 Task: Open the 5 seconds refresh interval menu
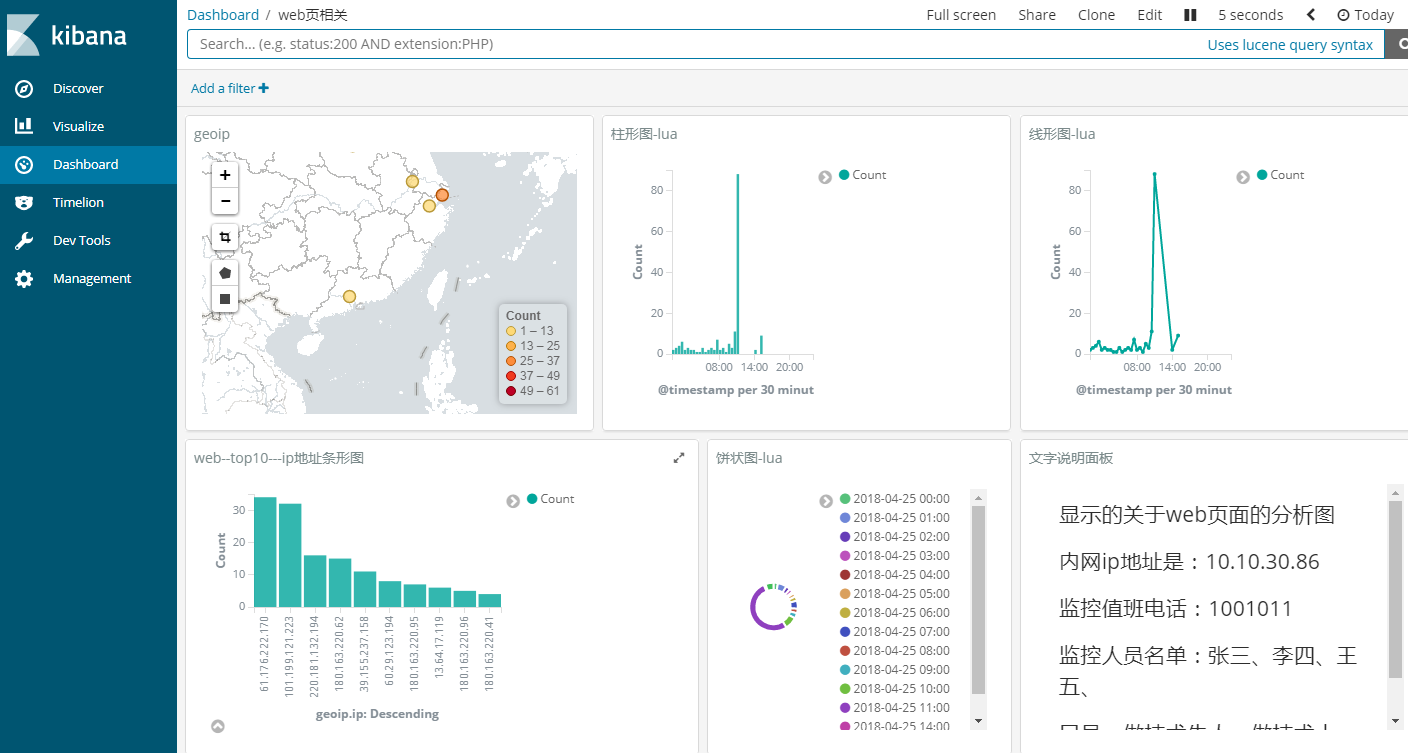(1250, 15)
